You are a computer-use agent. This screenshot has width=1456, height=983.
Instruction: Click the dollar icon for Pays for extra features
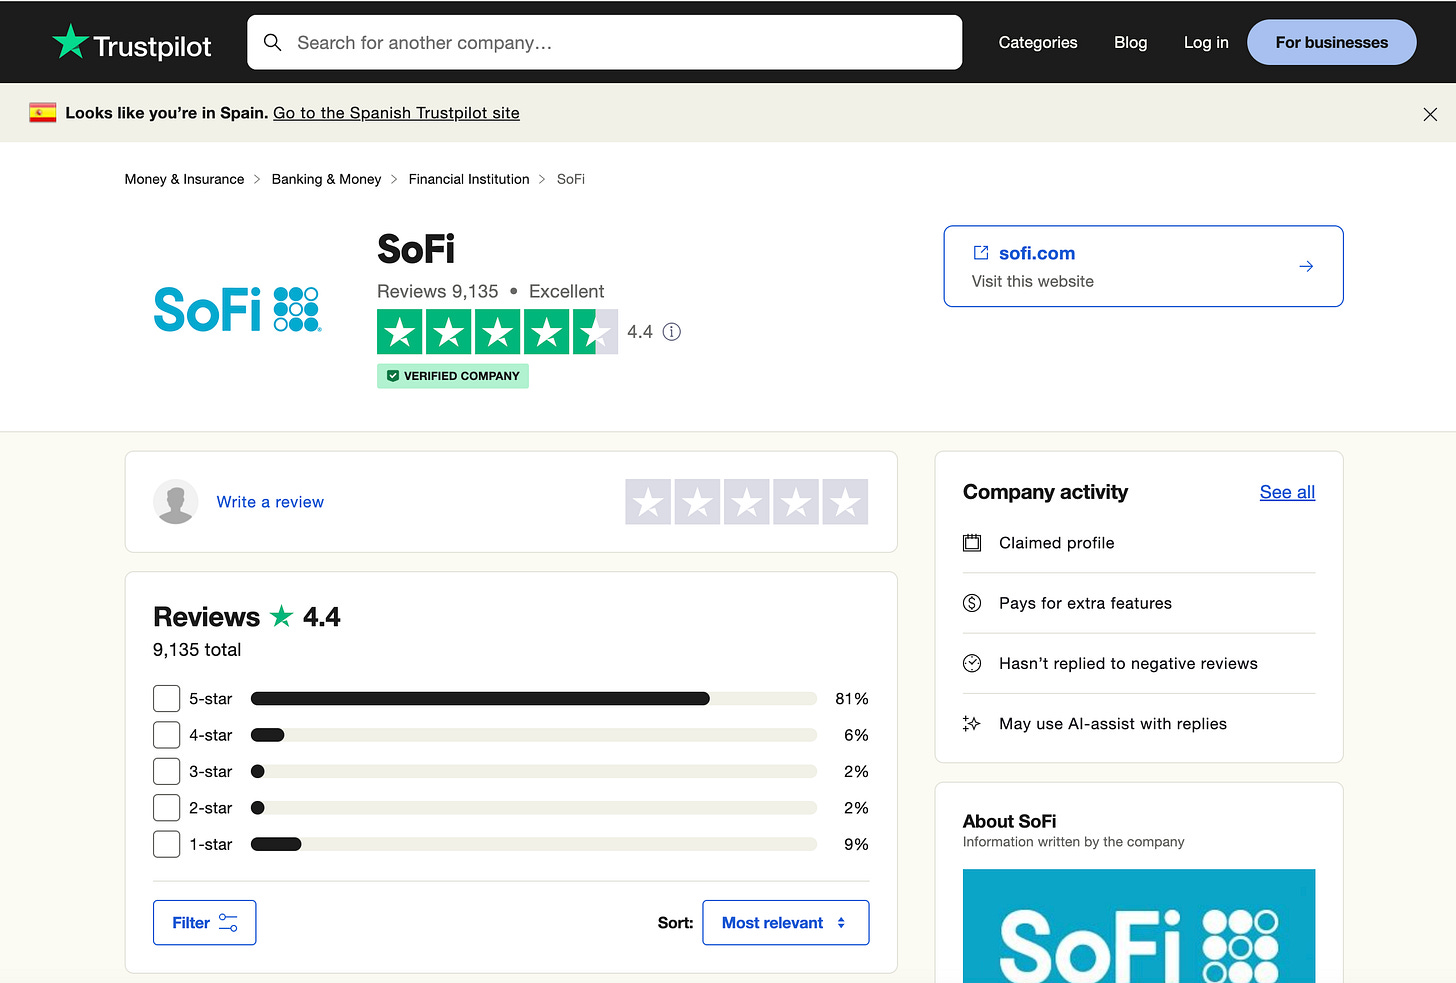pyautogui.click(x=972, y=603)
